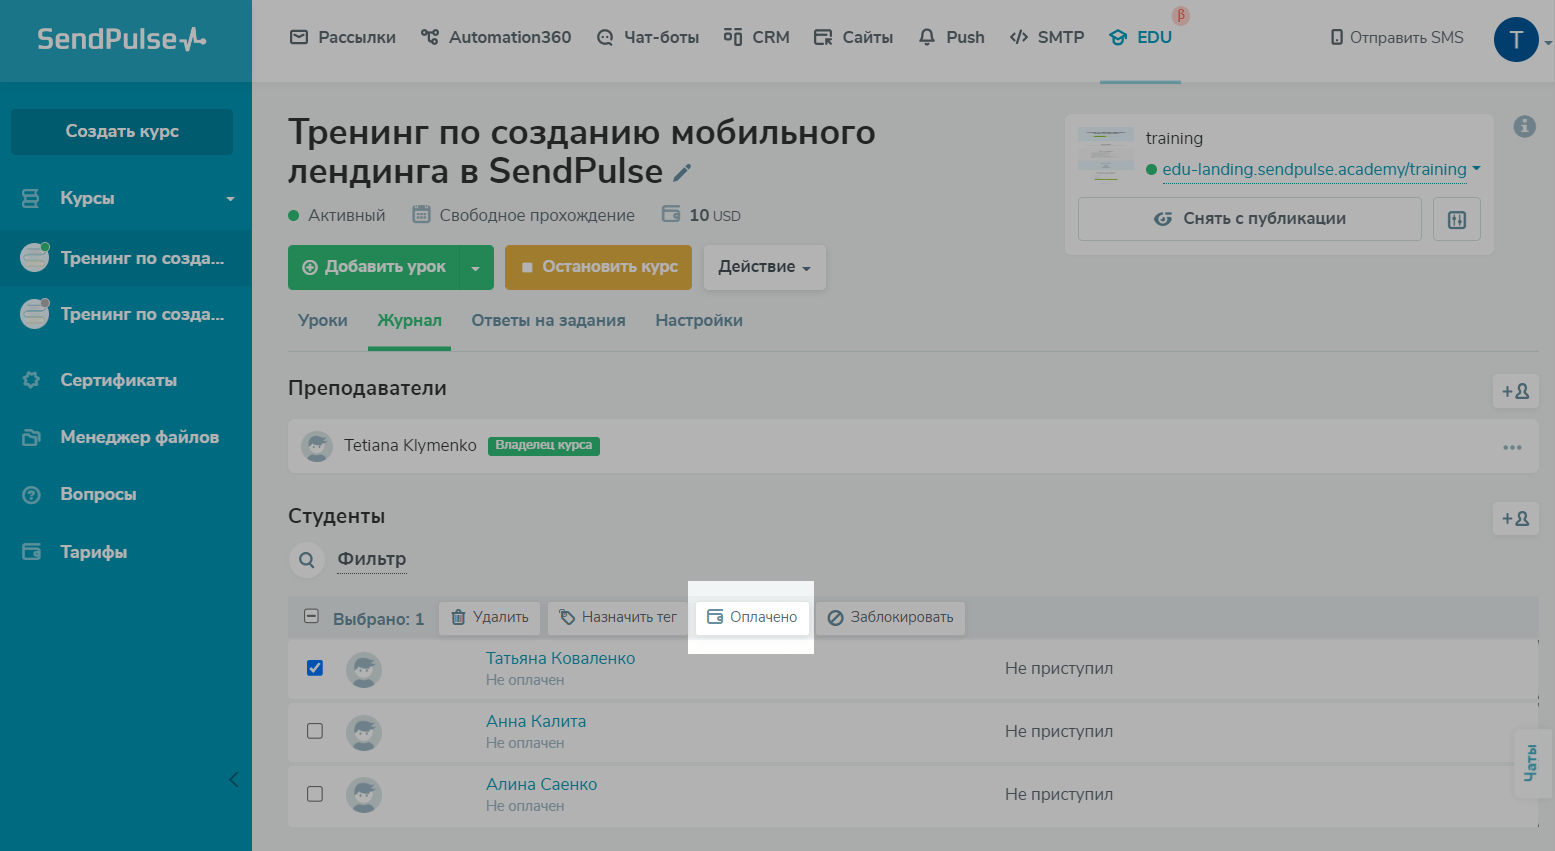Edit course title with pencil icon
The width and height of the screenshot is (1555, 851).
coord(682,173)
